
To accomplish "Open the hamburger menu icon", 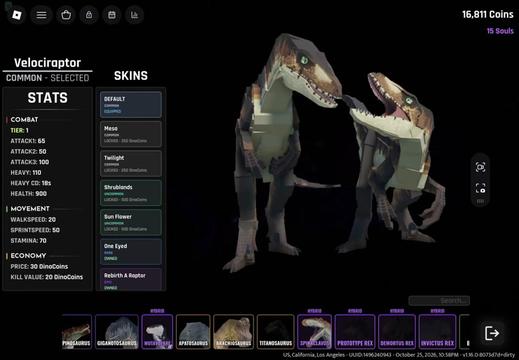I will pos(41,15).
